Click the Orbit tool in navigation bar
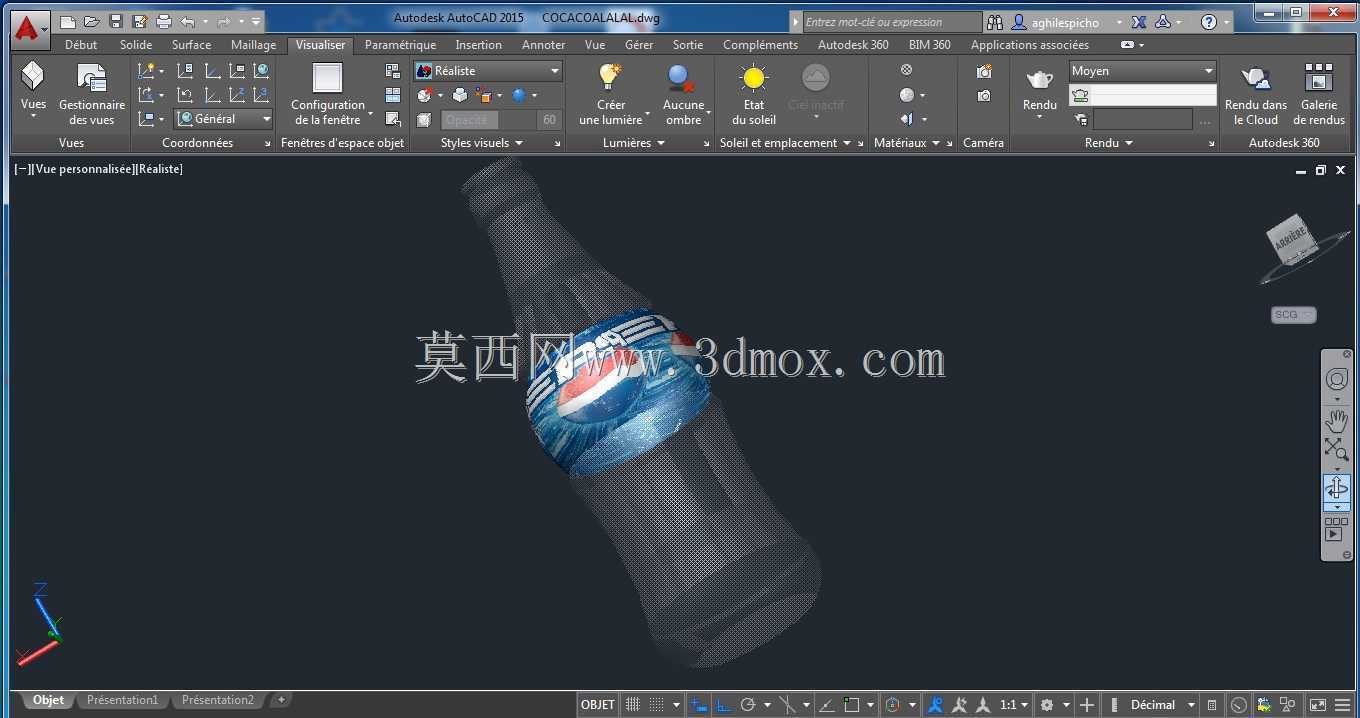The width and height of the screenshot is (1360, 718). tap(1337, 488)
